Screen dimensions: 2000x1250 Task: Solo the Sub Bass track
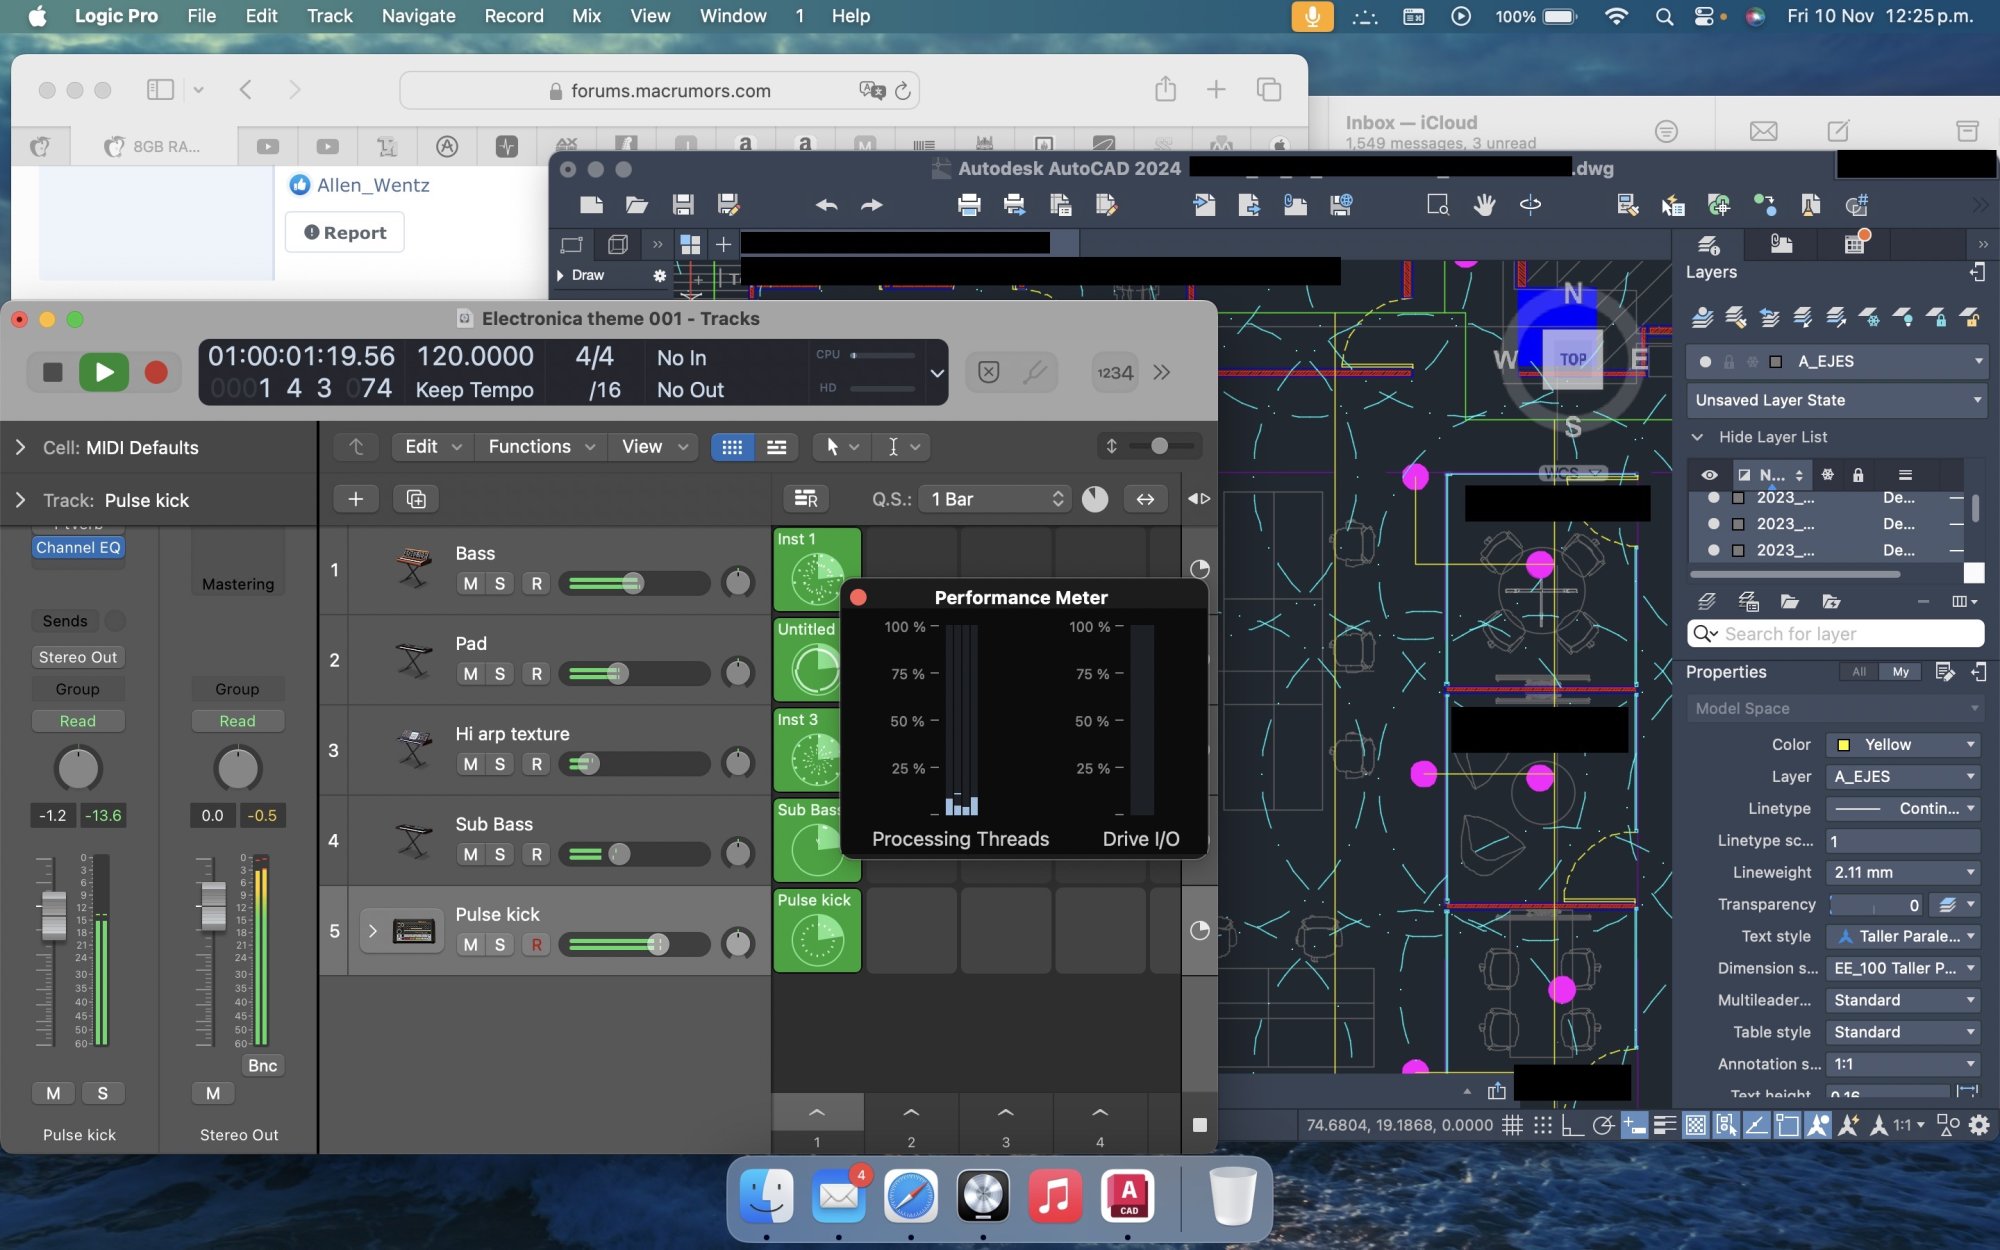500,854
